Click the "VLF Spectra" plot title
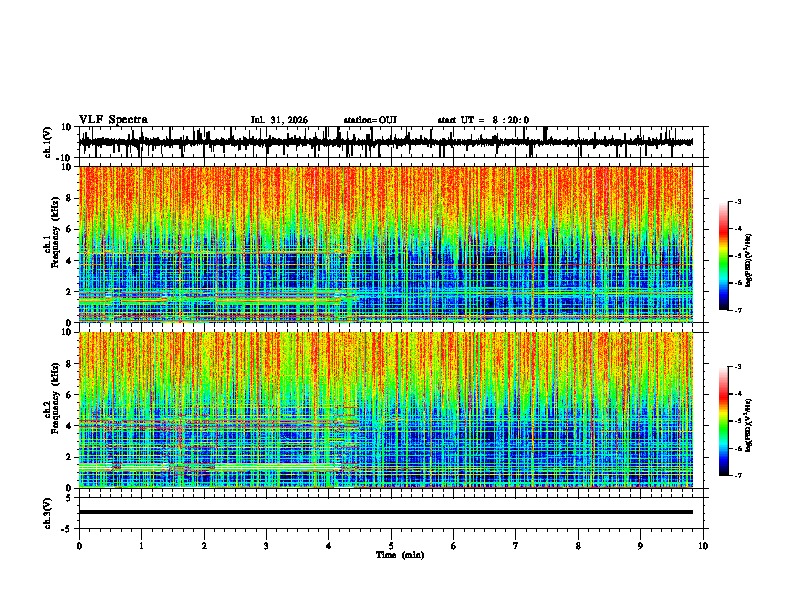Screen dimensions: 792x612 click(113, 120)
